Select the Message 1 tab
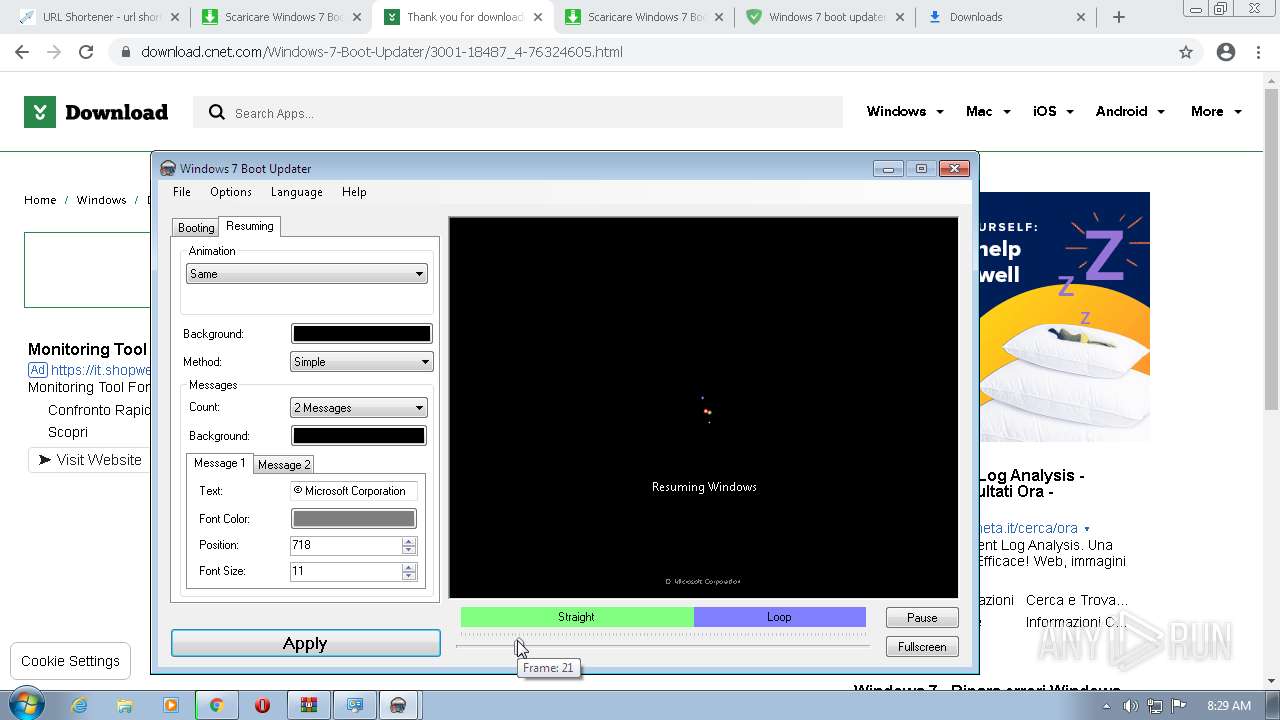This screenshot has height=720, width=1280. point(220,463)
